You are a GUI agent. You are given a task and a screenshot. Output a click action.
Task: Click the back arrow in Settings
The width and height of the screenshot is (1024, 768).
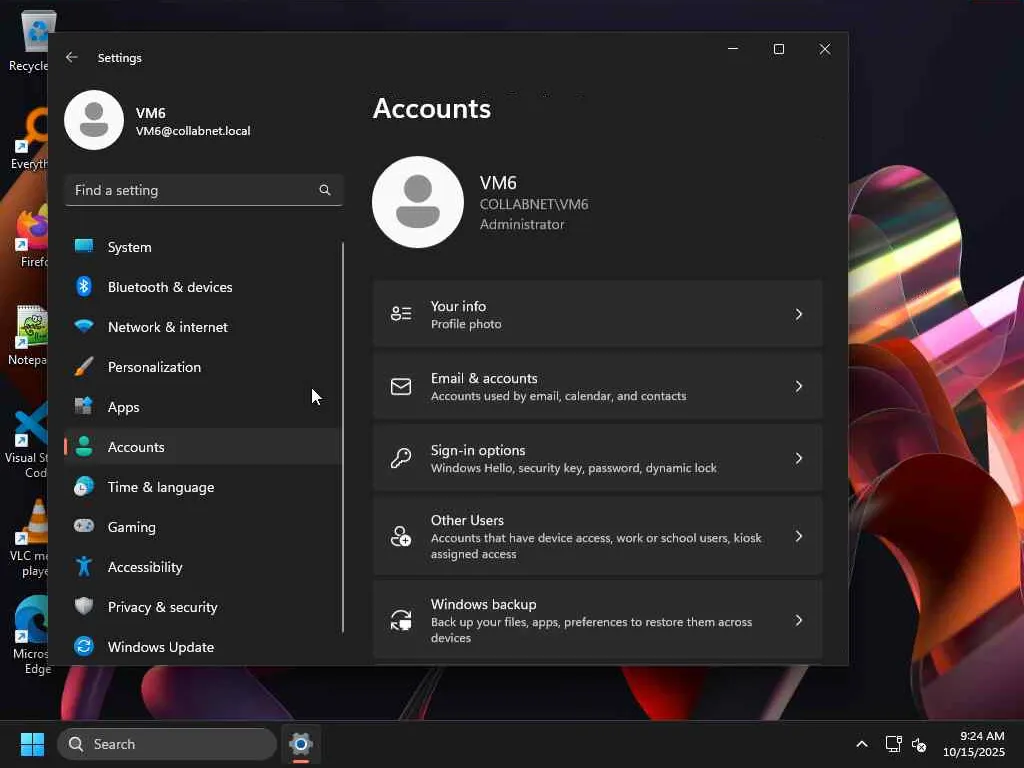72,57
